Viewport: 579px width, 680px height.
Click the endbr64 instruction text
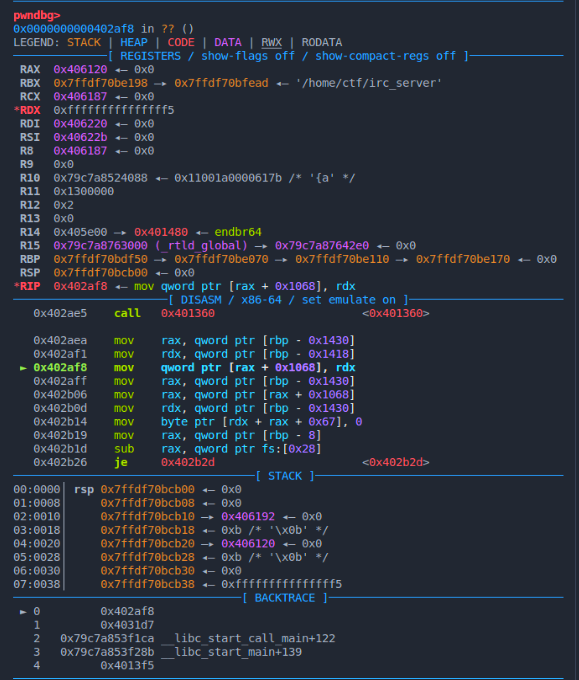238,232
